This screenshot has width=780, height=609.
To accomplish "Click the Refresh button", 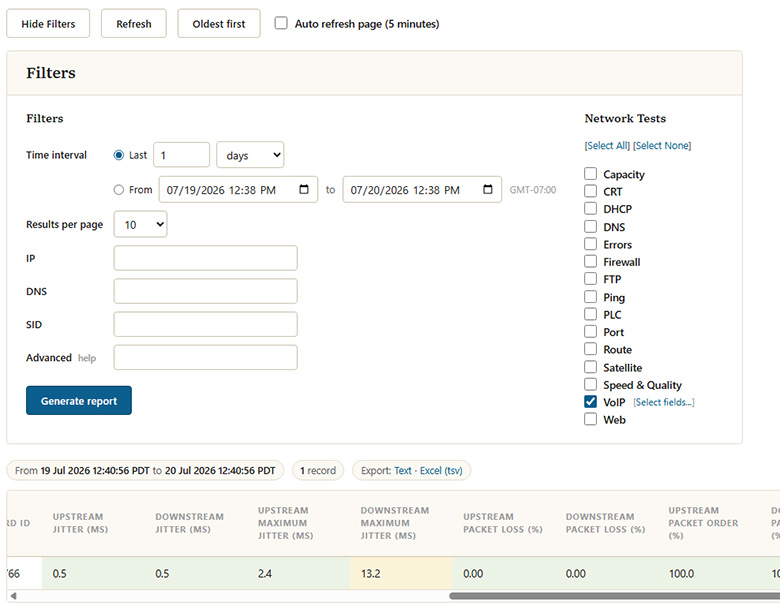I will (134, 23).
